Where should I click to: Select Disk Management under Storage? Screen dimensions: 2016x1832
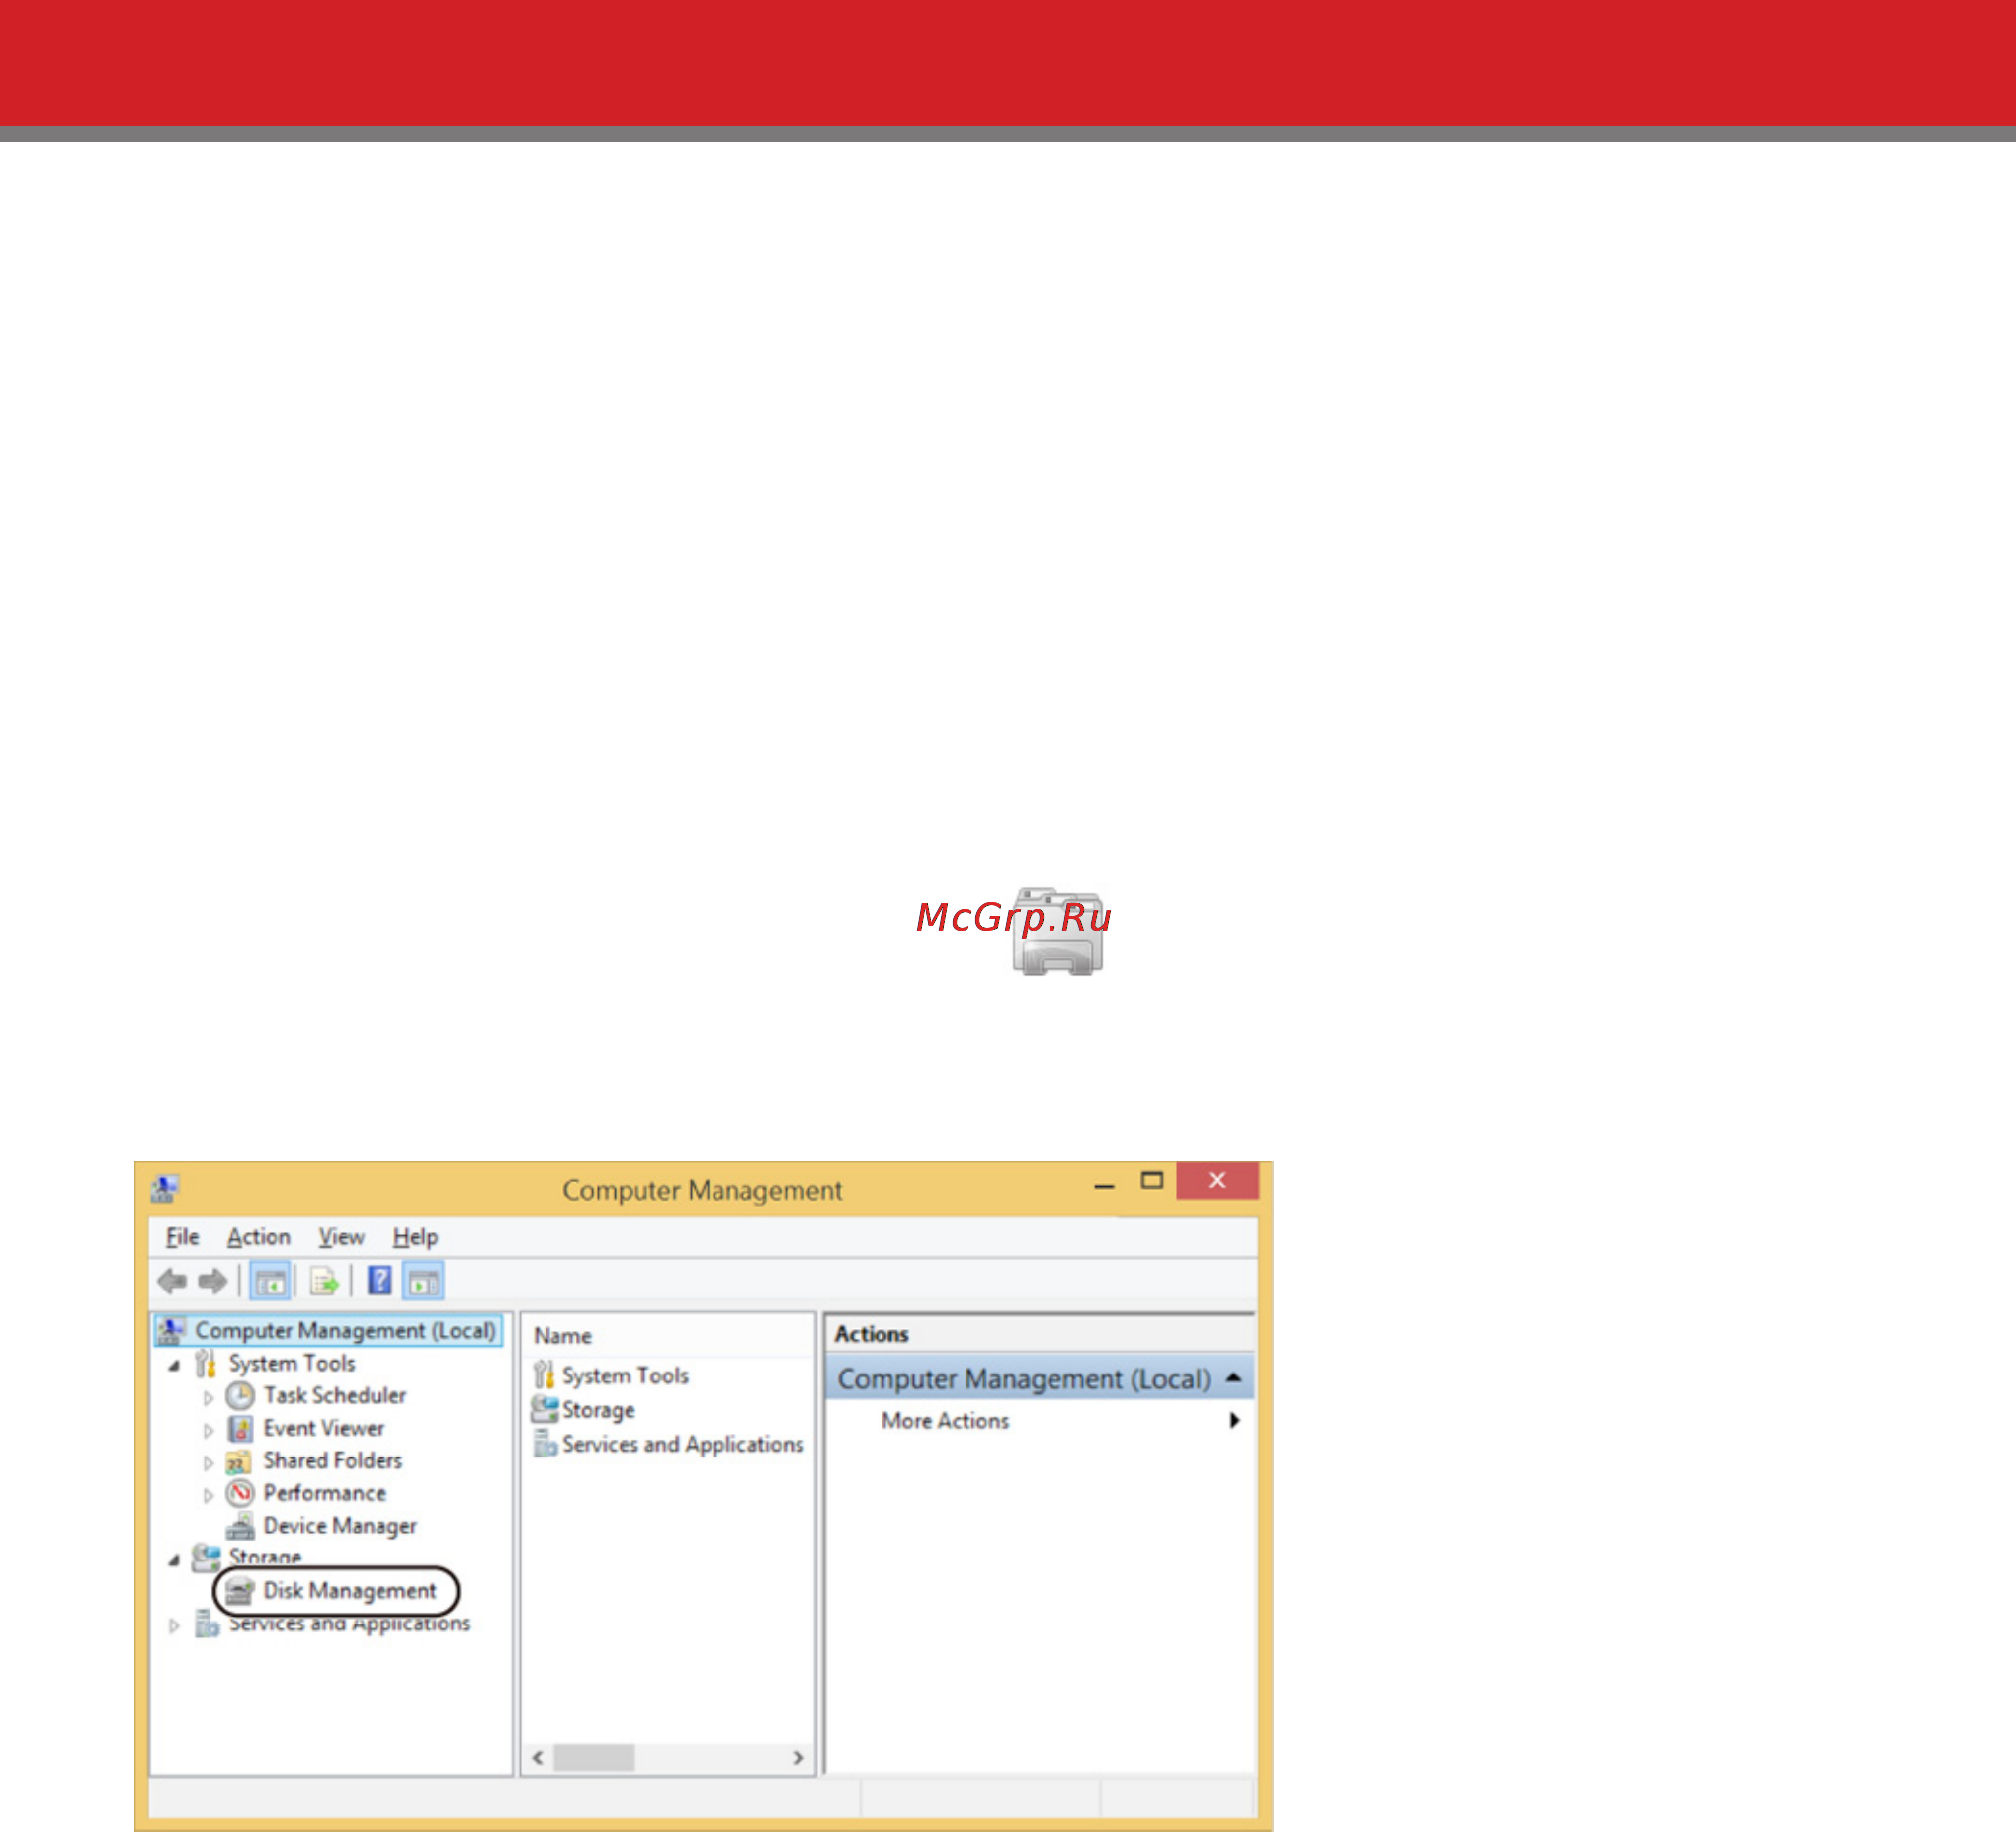350,1590
